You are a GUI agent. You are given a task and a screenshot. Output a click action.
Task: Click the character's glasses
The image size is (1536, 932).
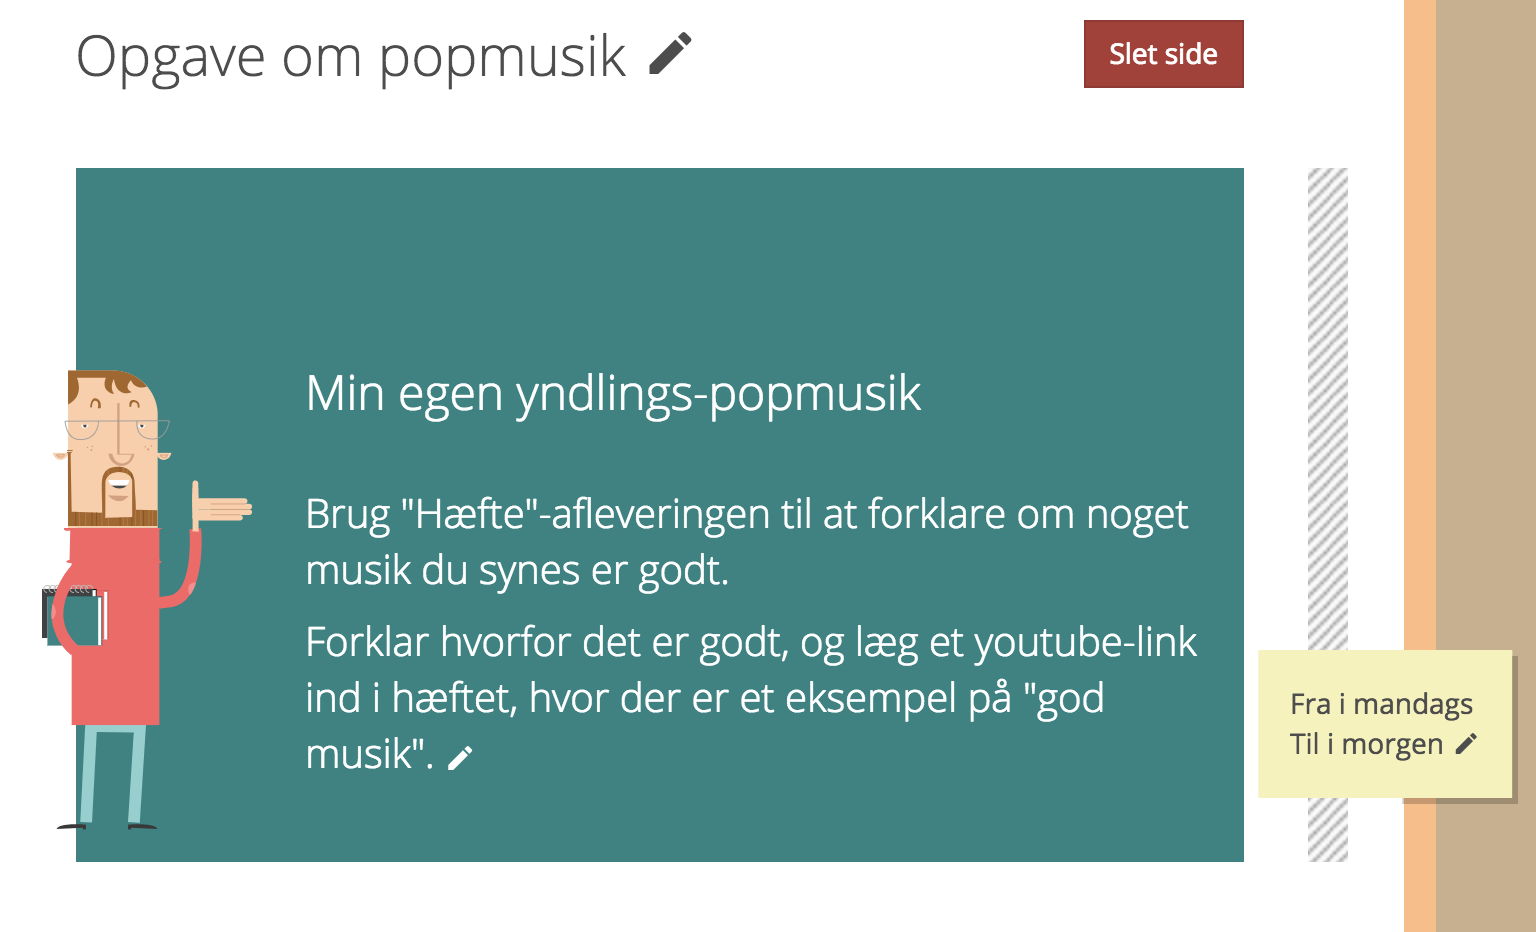pyautogui.click(x=117, y=430)
